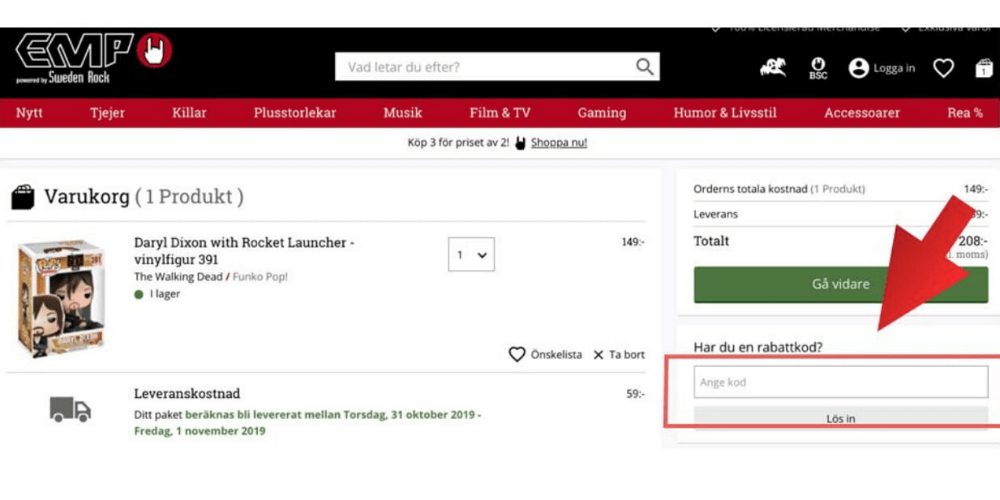Open the Musik category
Viewport: 1000px width, 500px height.
(x=403, y=113)
